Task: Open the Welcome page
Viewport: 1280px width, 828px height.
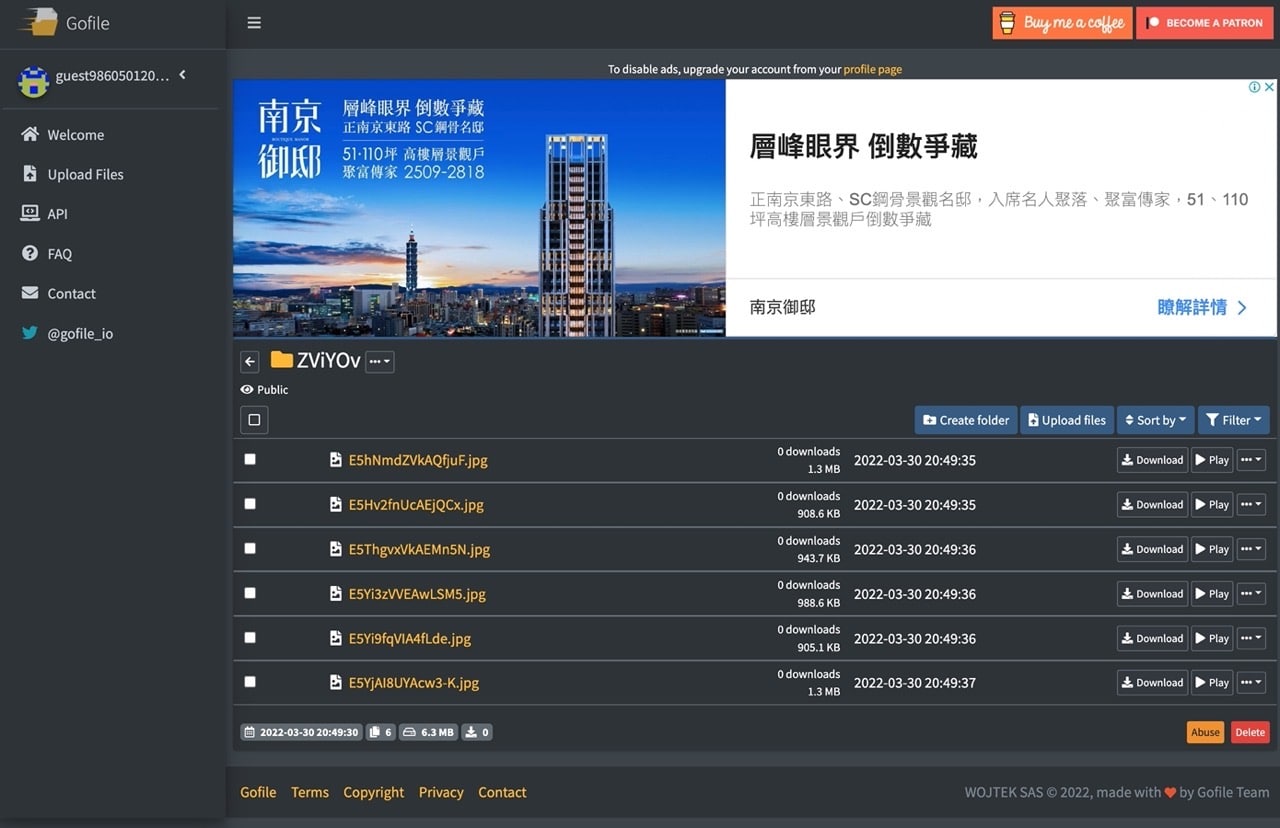Action: 75,135
